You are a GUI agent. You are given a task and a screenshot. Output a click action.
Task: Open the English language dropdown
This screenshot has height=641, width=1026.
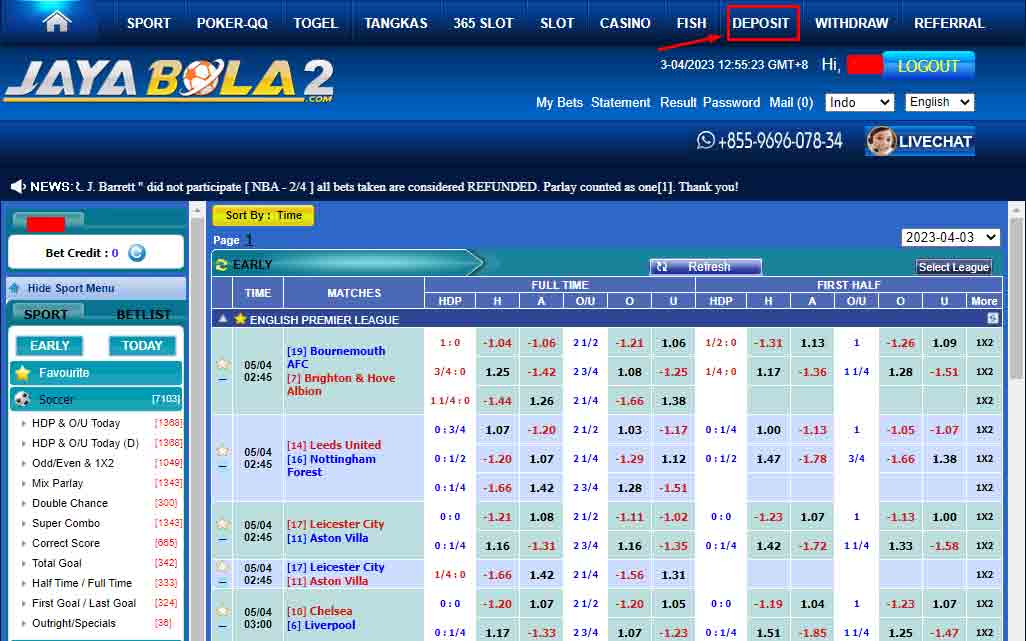940,102
